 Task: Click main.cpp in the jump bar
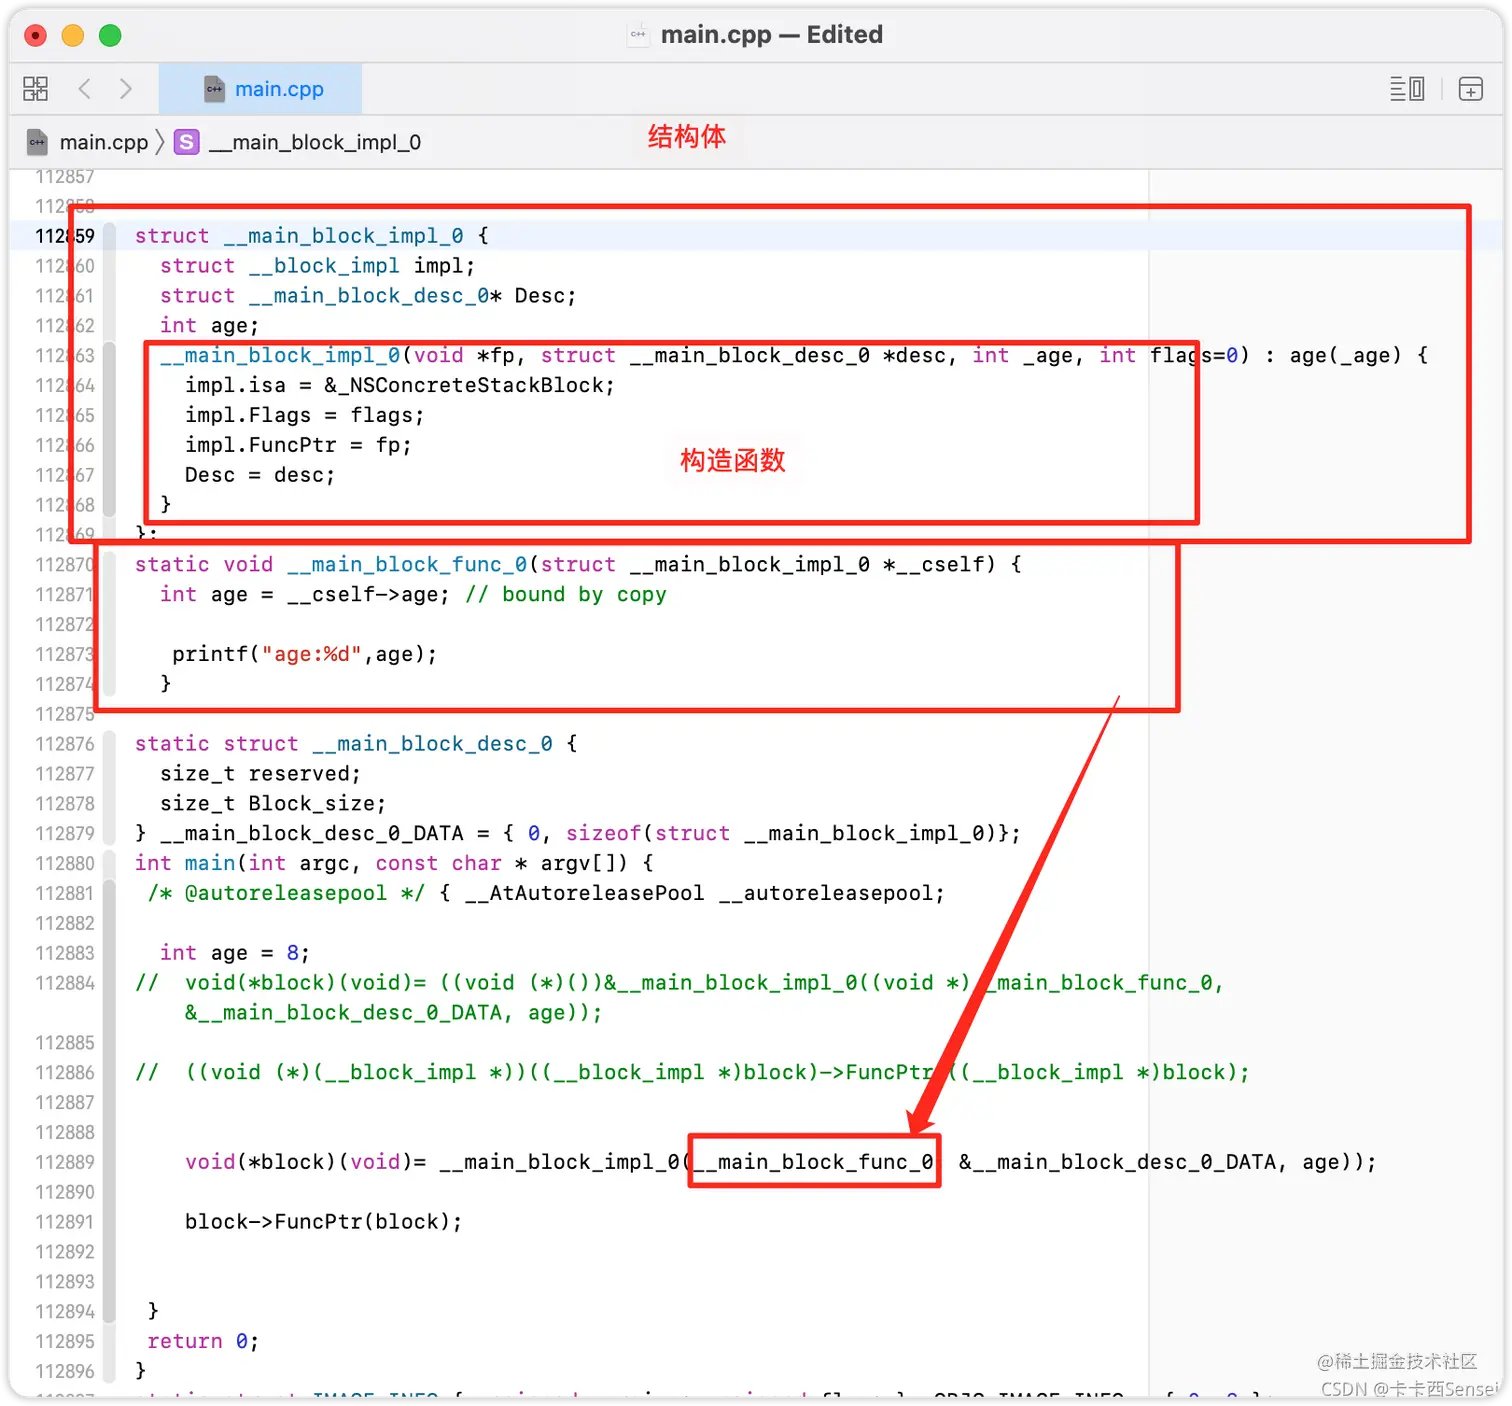tap(103, 142)
